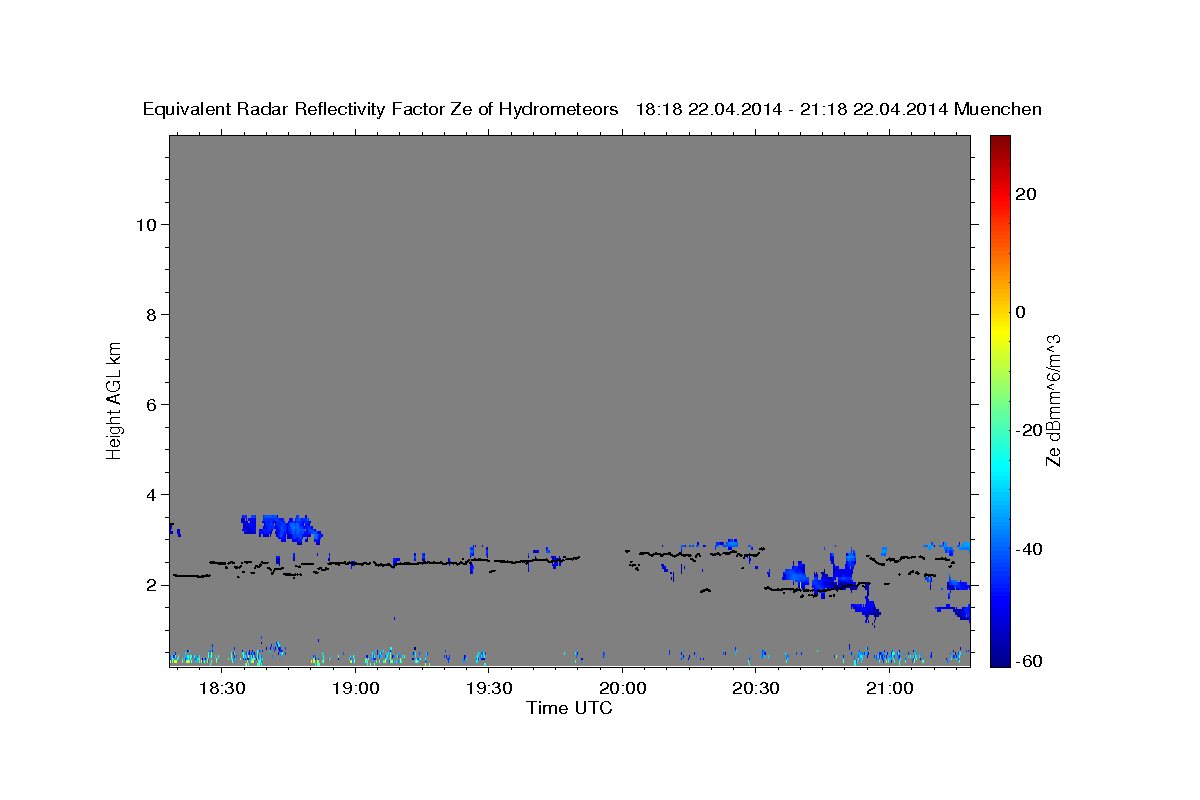Click the 20:30 time tick label
Viewport: 1200px width, 800px height.
755,689
